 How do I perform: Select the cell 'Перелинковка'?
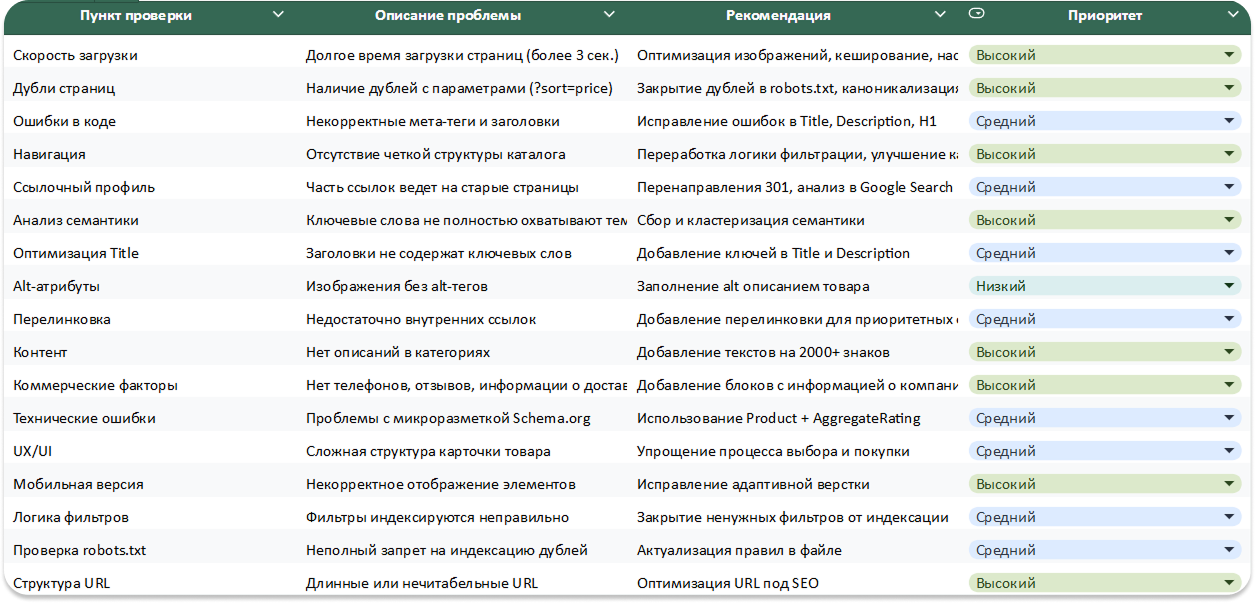(62, 319)
